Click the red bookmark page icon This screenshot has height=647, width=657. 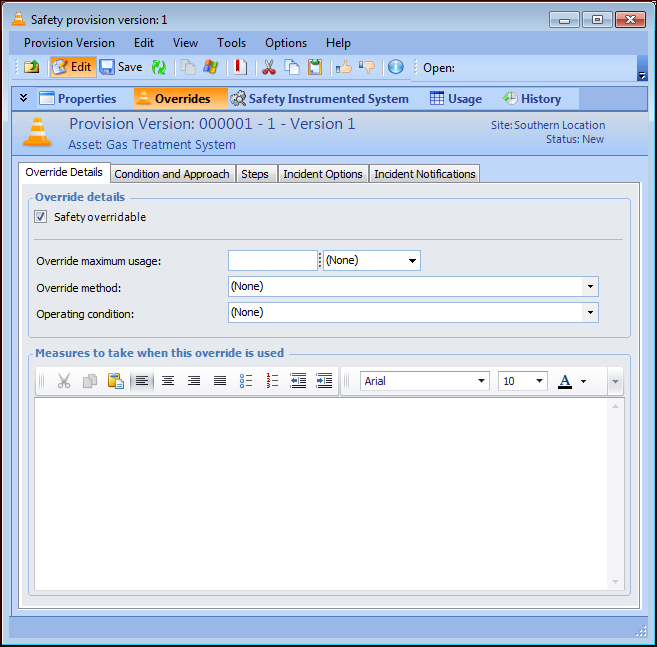[240, 67]
